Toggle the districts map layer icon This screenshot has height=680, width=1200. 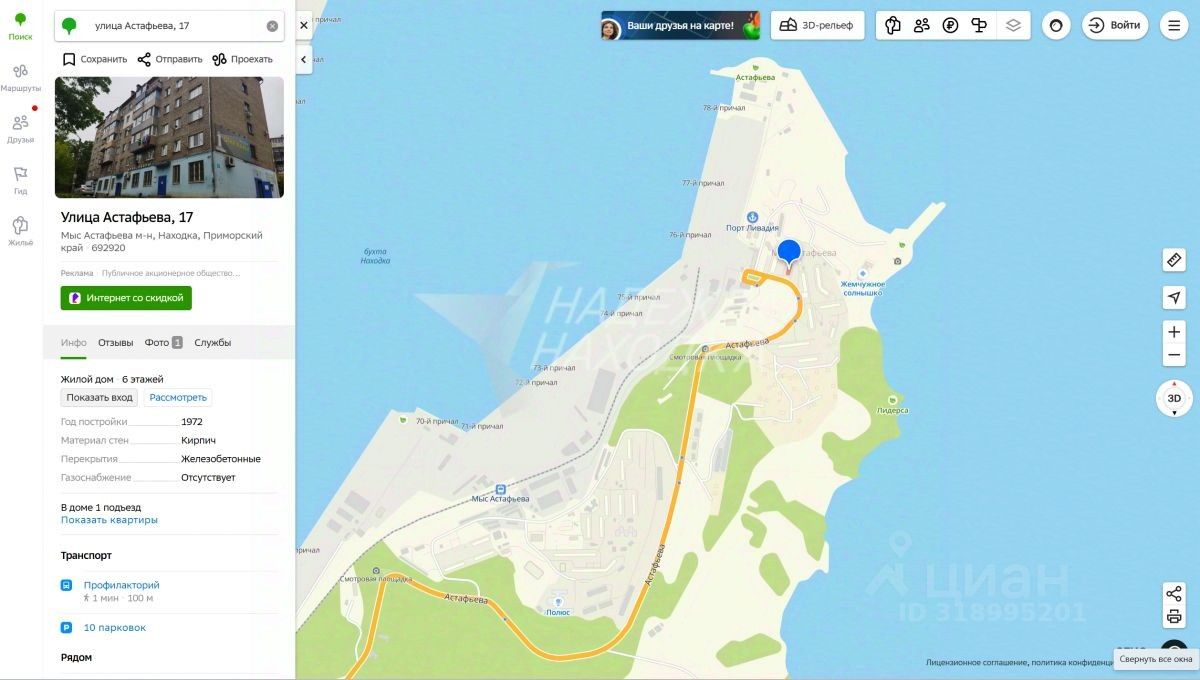[x=893, y=26]
